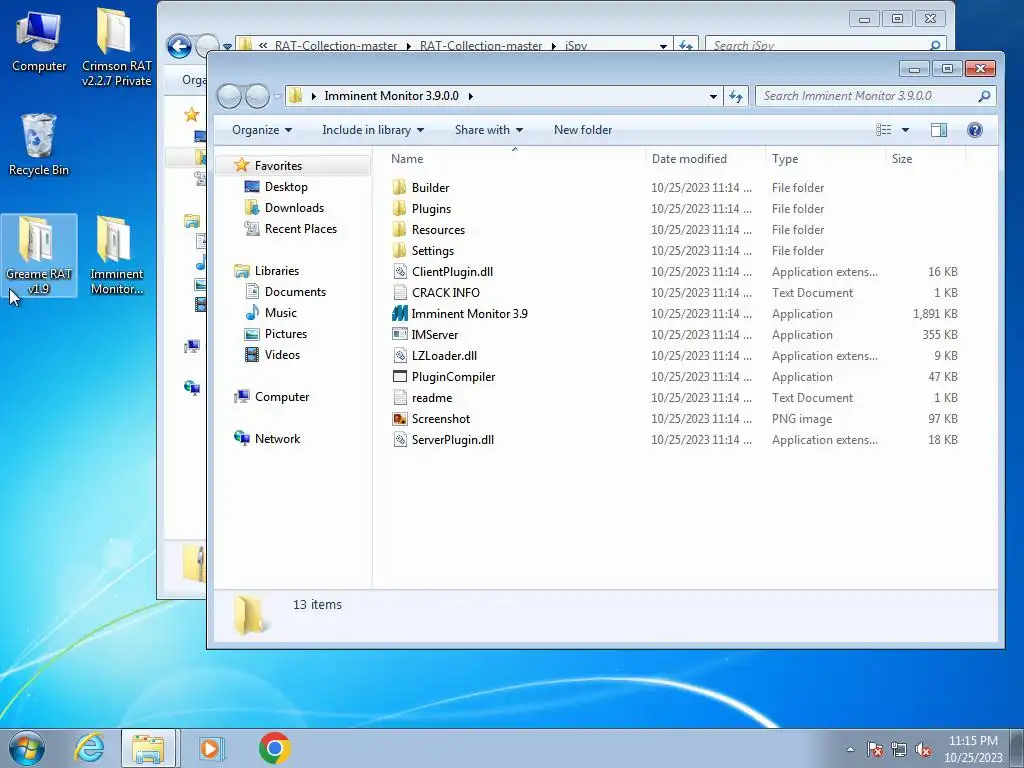This screenshot has width=1024, height=768.
Task: Open the Organize dropdown menu
Action: (x=262, y=130)
